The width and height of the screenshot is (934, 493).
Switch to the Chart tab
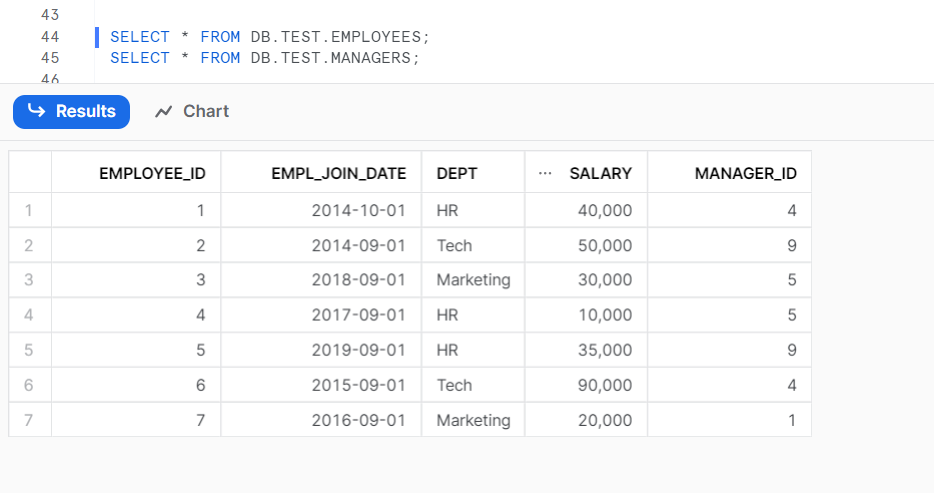click(x=192, y=111)
